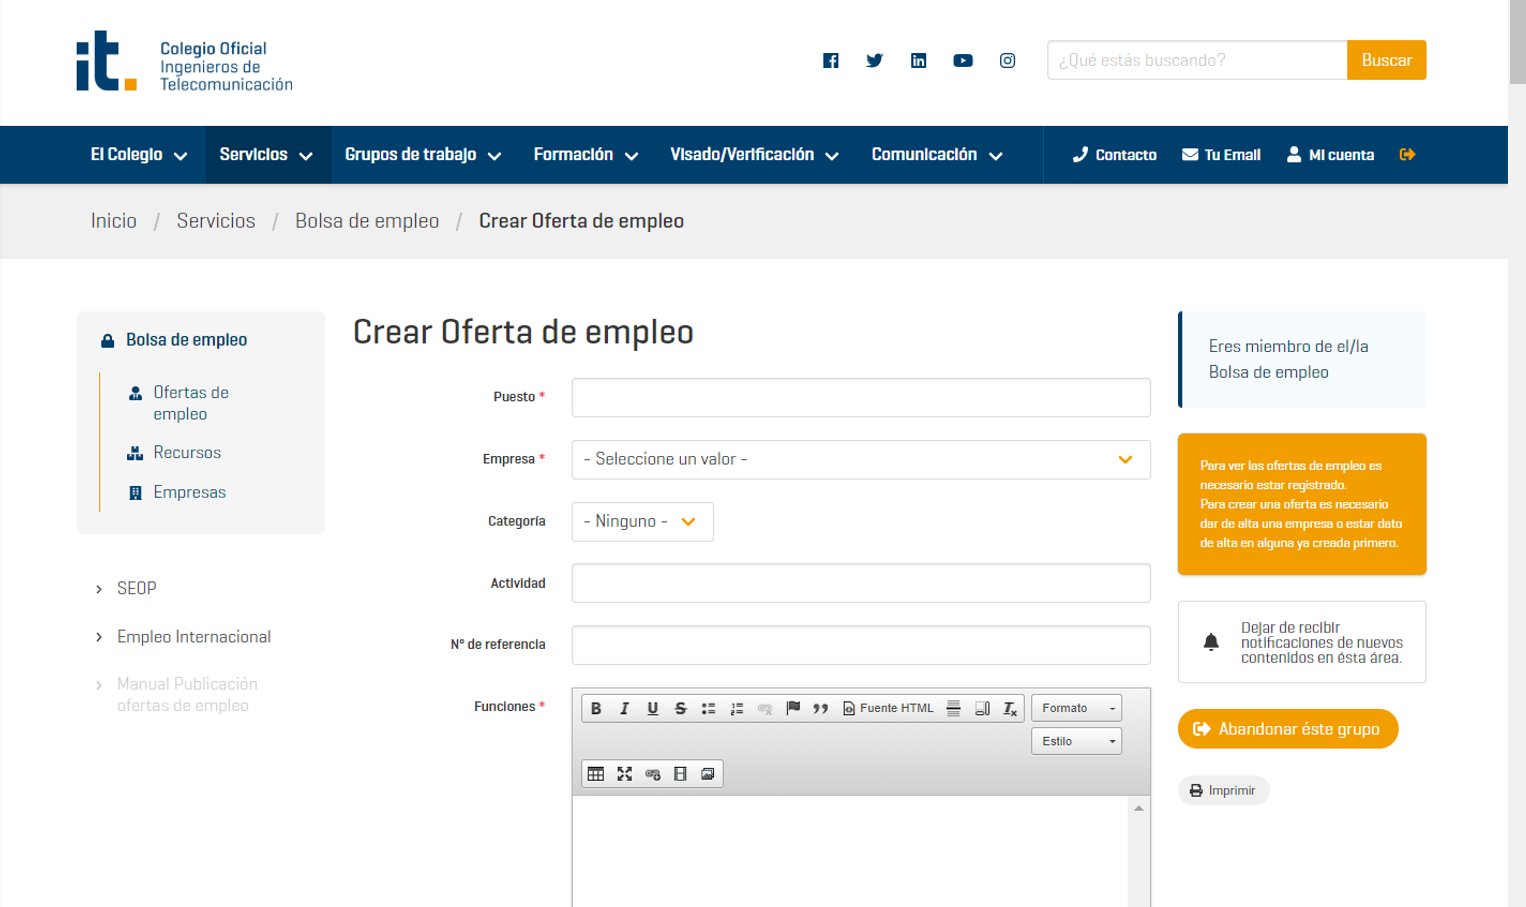Open the Grupos de trabajo menu

click(x=422, y=155)
